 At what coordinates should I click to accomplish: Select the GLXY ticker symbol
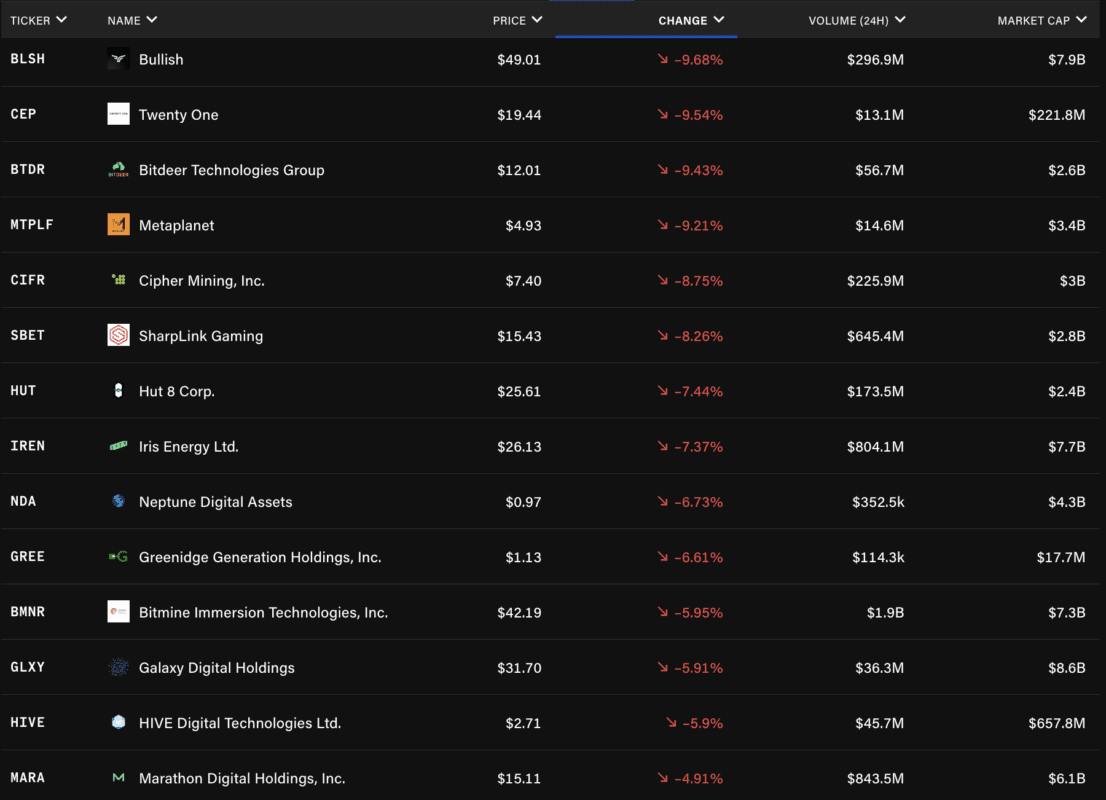[x=28, y=667]
